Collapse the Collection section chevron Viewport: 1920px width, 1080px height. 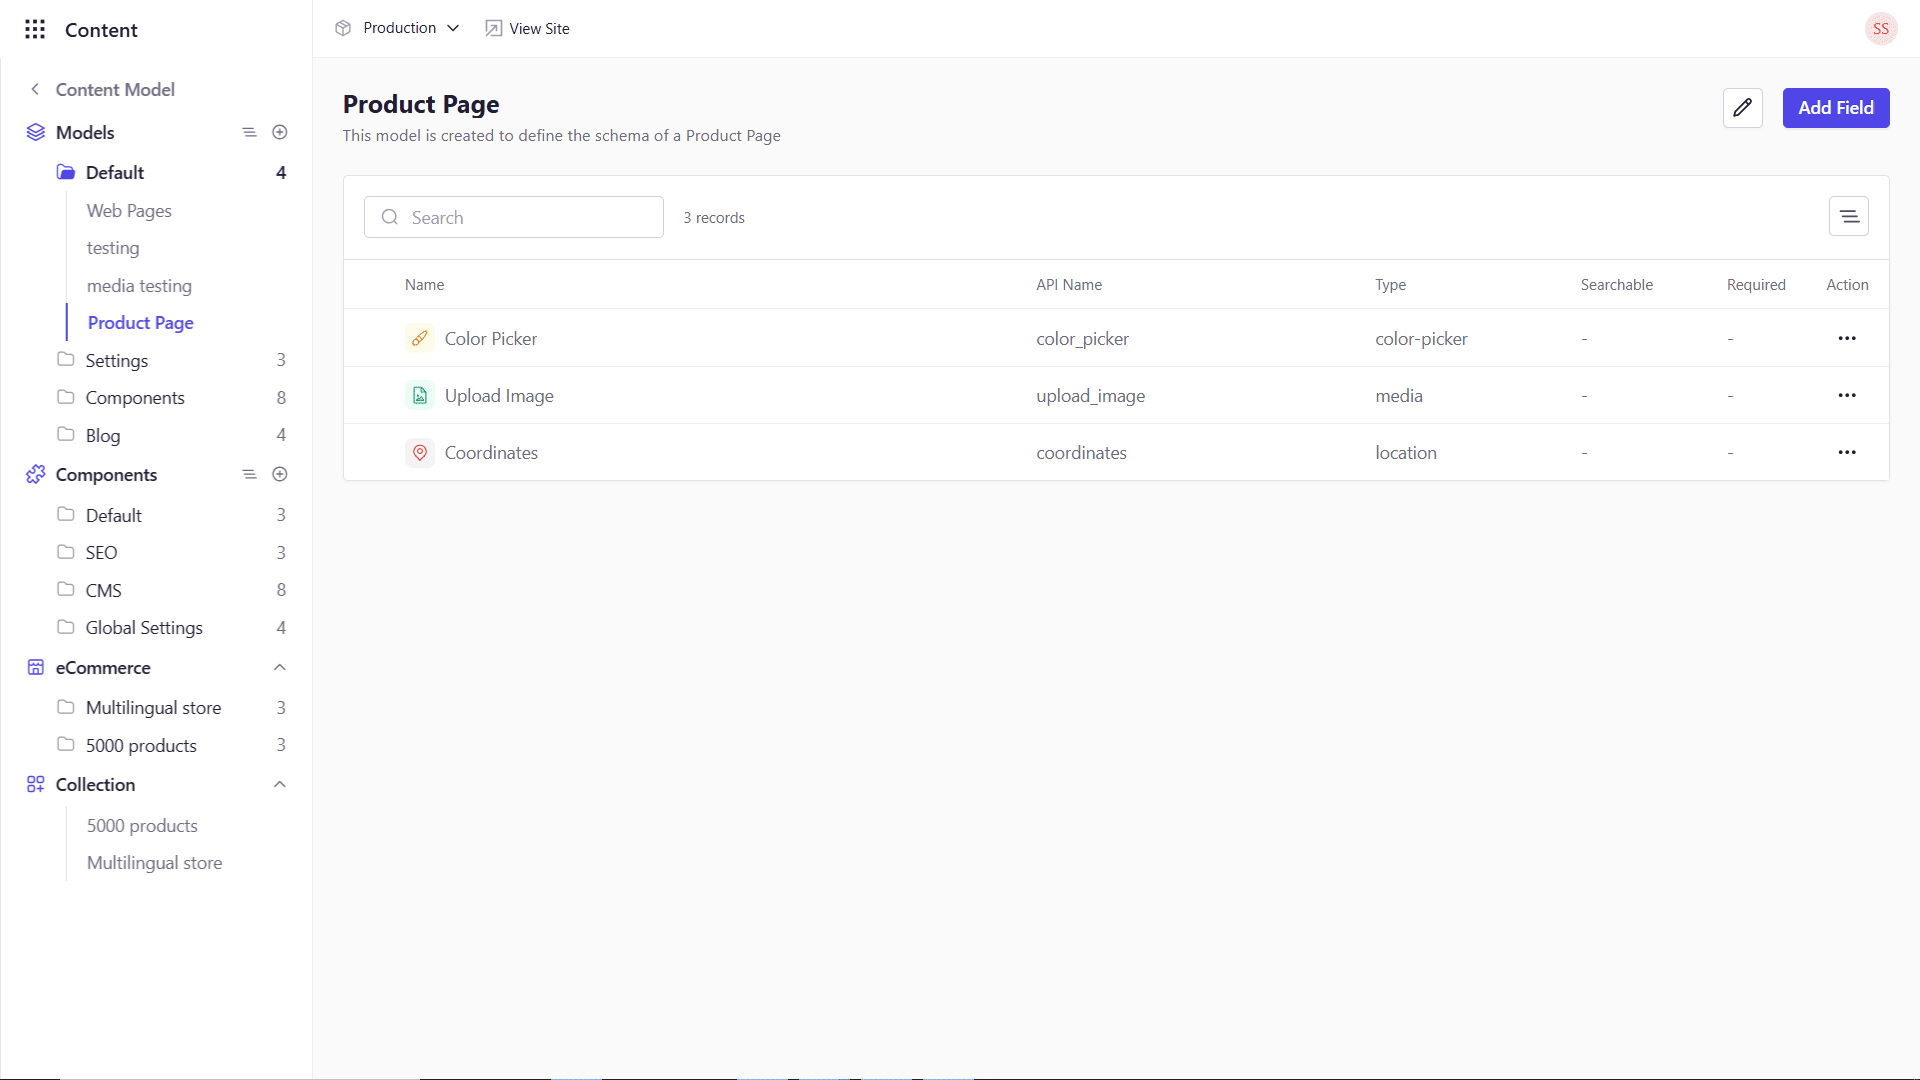(x=280, y=784)
